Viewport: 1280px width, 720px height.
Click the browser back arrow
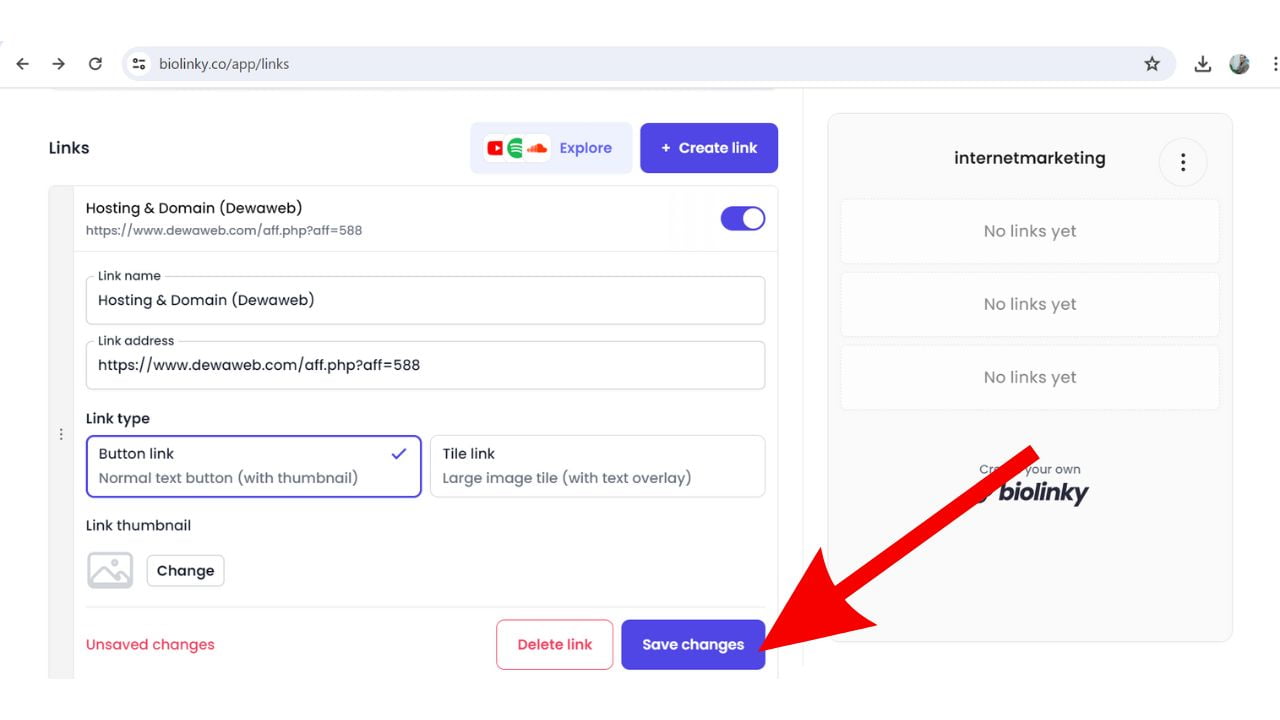pyautogui.click(x=22, y=64)
